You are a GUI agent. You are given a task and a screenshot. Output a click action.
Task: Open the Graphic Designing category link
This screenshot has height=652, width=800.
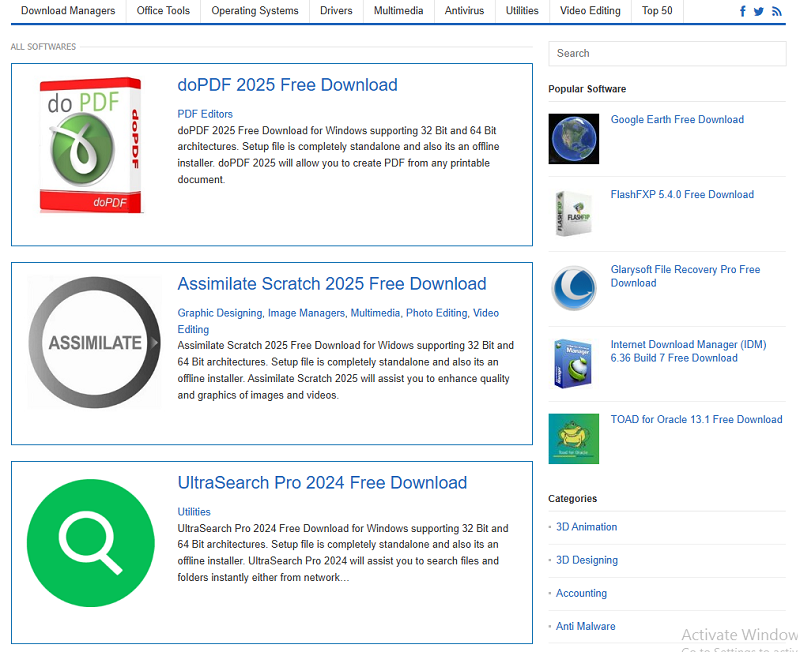(x=220, y=313)
